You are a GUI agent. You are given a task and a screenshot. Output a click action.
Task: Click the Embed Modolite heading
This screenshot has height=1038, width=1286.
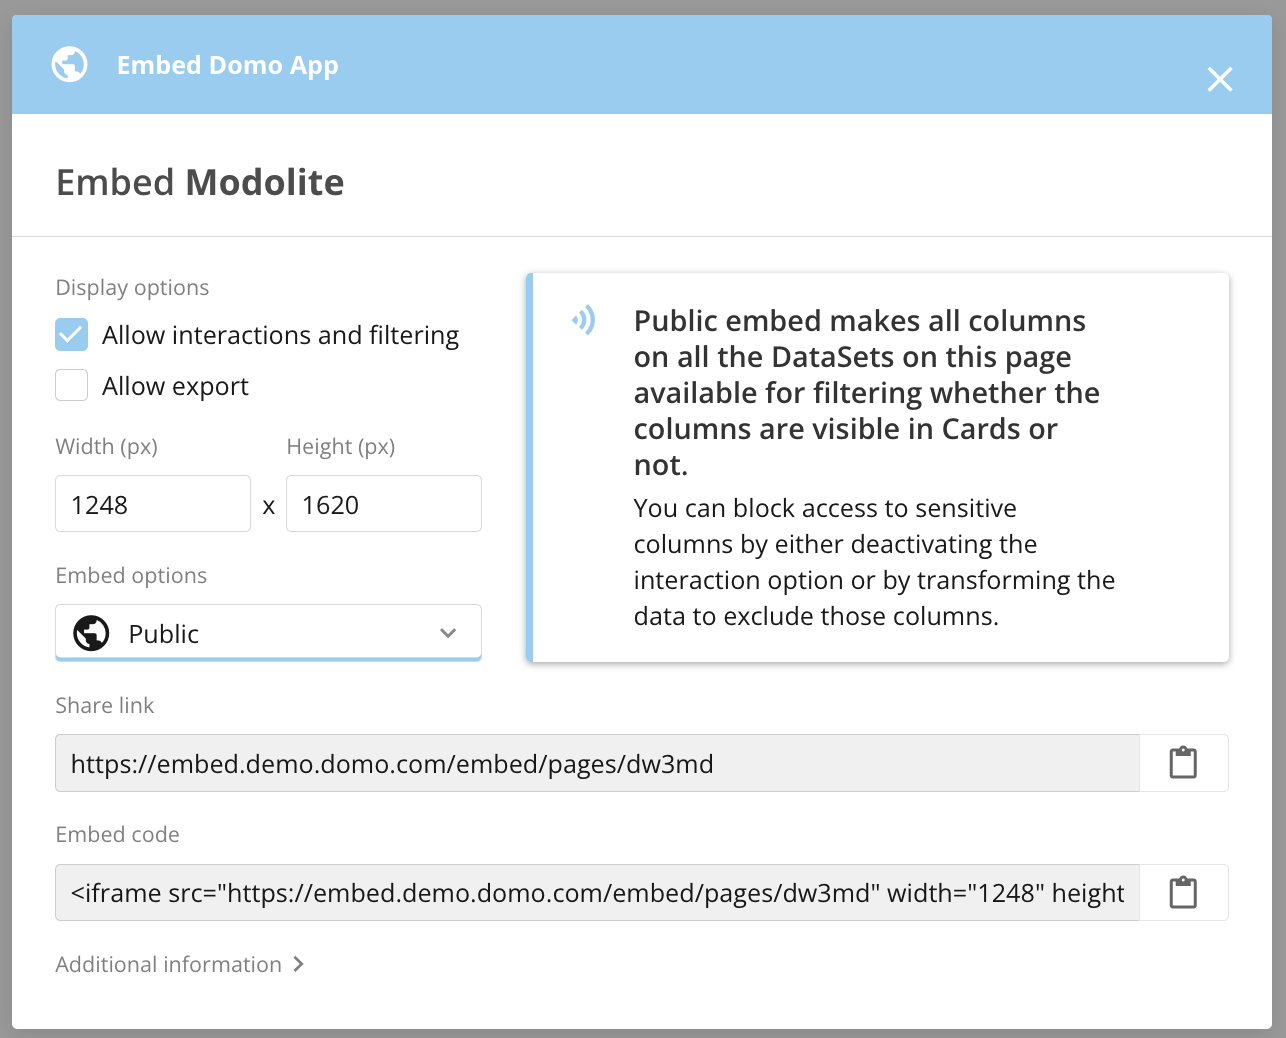tap(200, 183)
